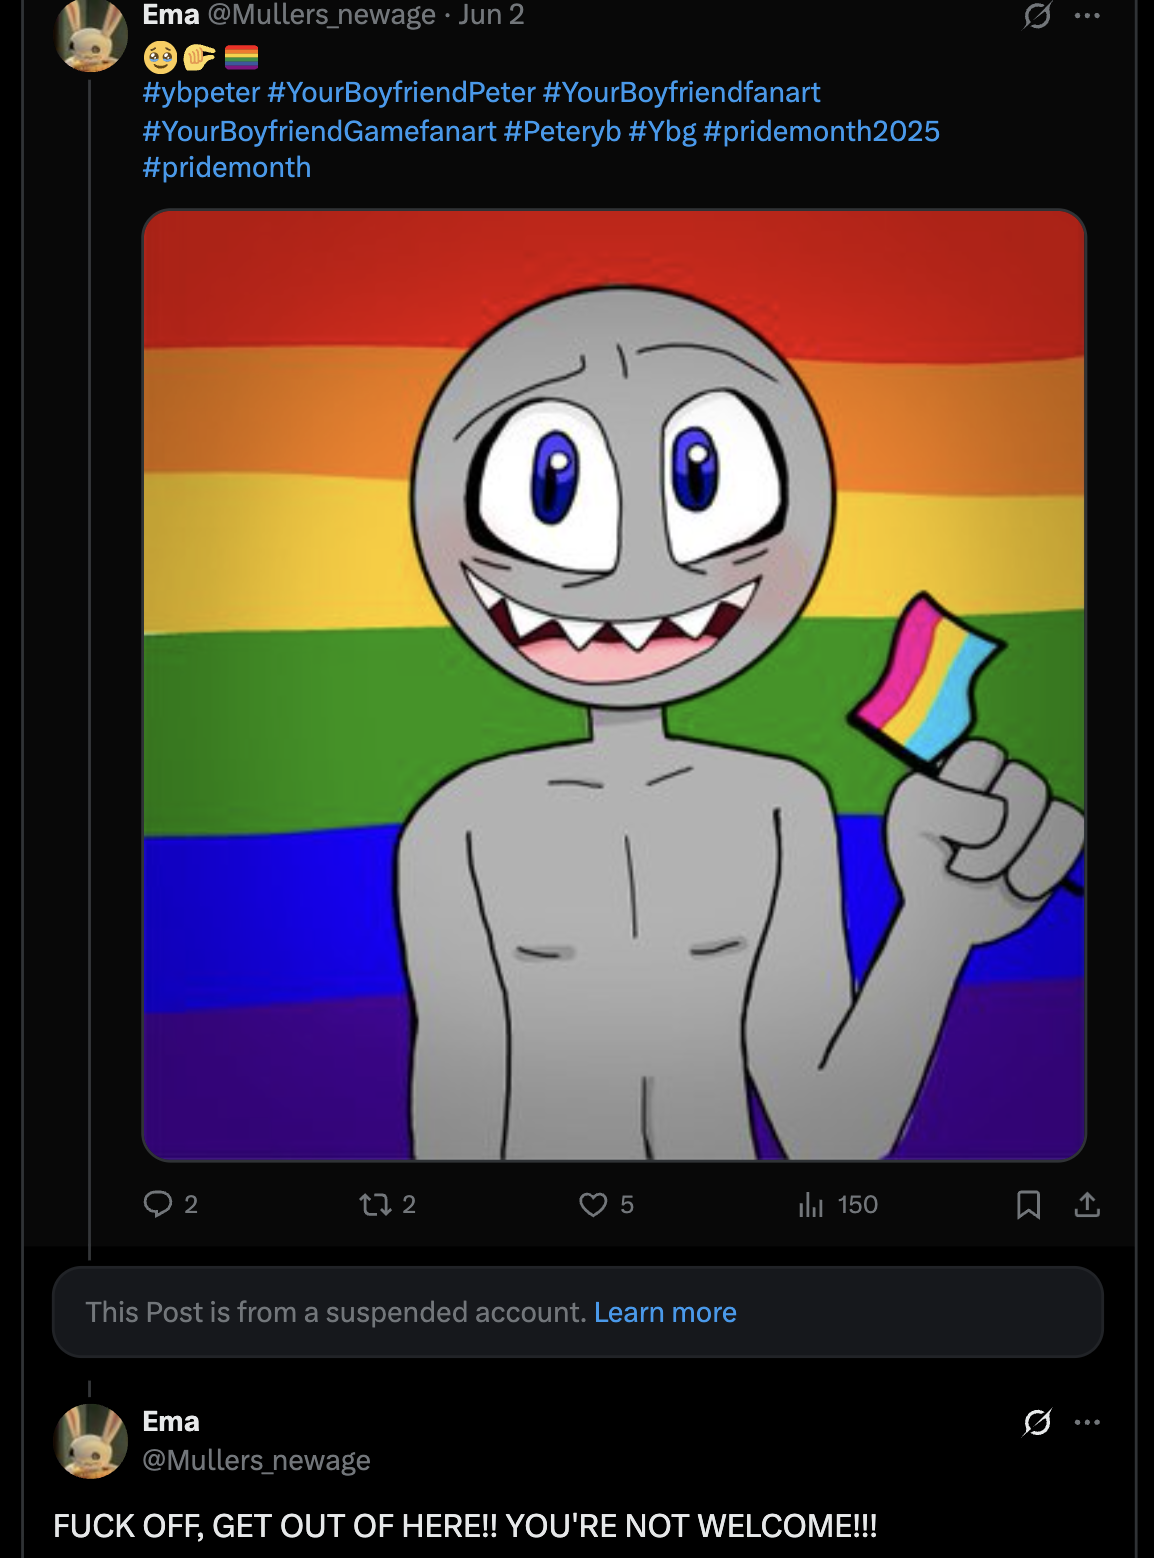The width and height of the screenshot is (1154, 1558).
Task: Open the #pridemonth hashtag
Action: tap(227, 167)
